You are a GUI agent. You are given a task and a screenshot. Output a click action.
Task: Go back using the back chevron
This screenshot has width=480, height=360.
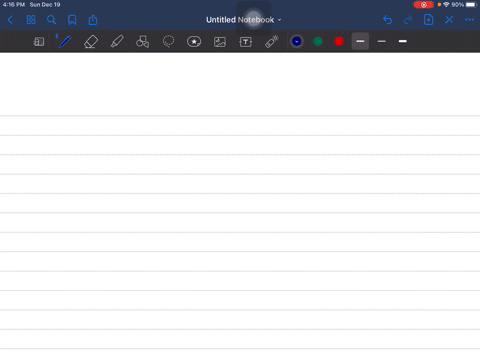(10, 20)
